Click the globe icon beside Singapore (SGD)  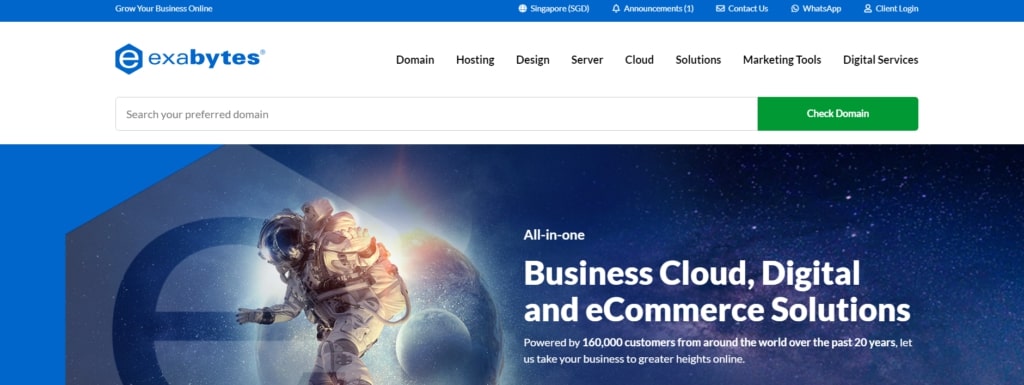522,8
